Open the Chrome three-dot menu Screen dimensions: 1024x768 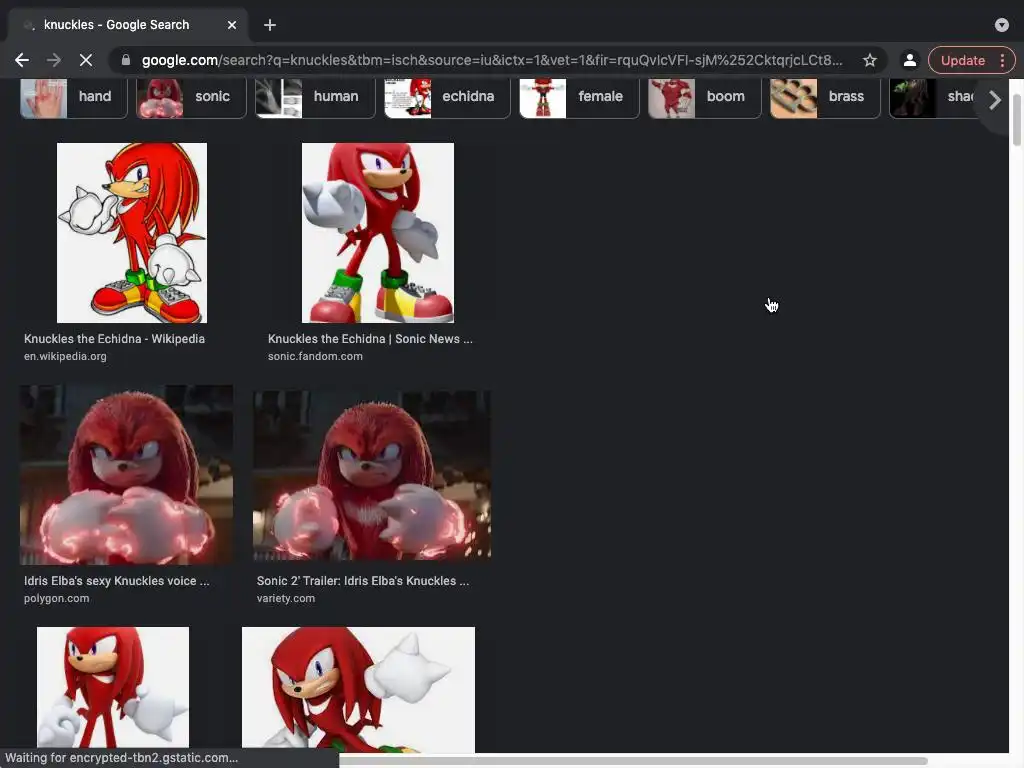coord(1002,60)
